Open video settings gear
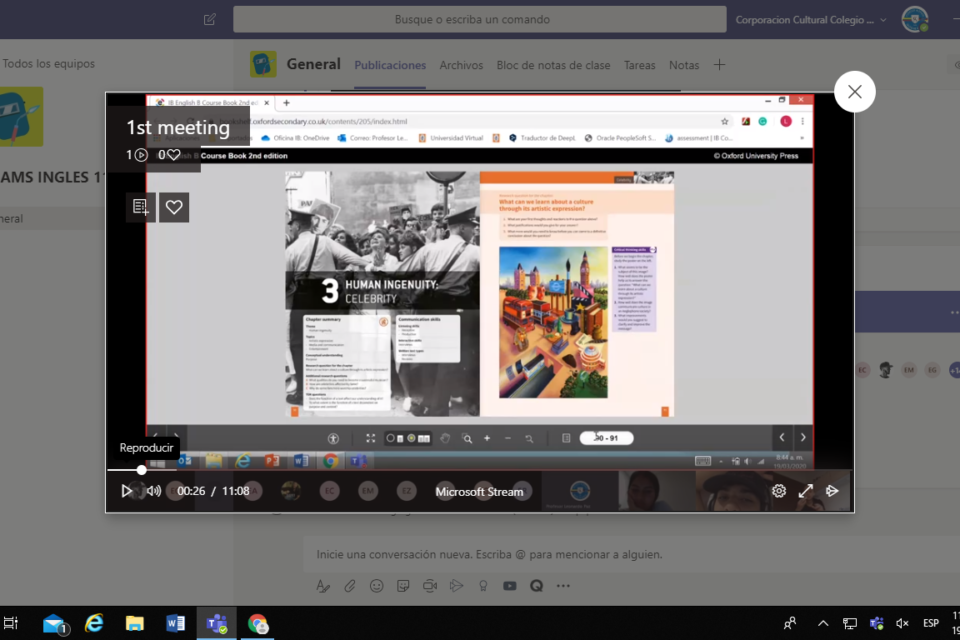960x640 pixels. pos(779,491)
